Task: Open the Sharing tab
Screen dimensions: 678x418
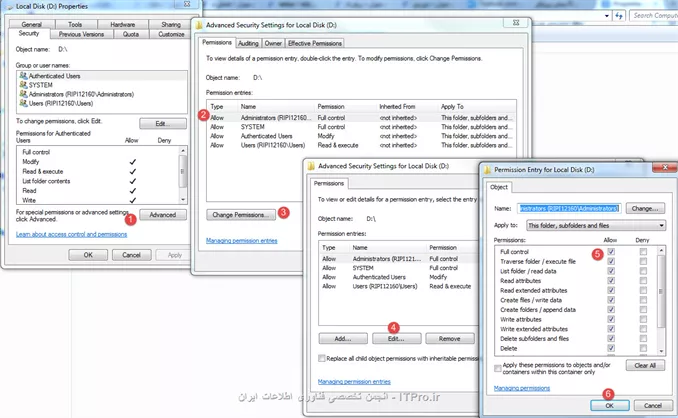Action: coord(171,25)
